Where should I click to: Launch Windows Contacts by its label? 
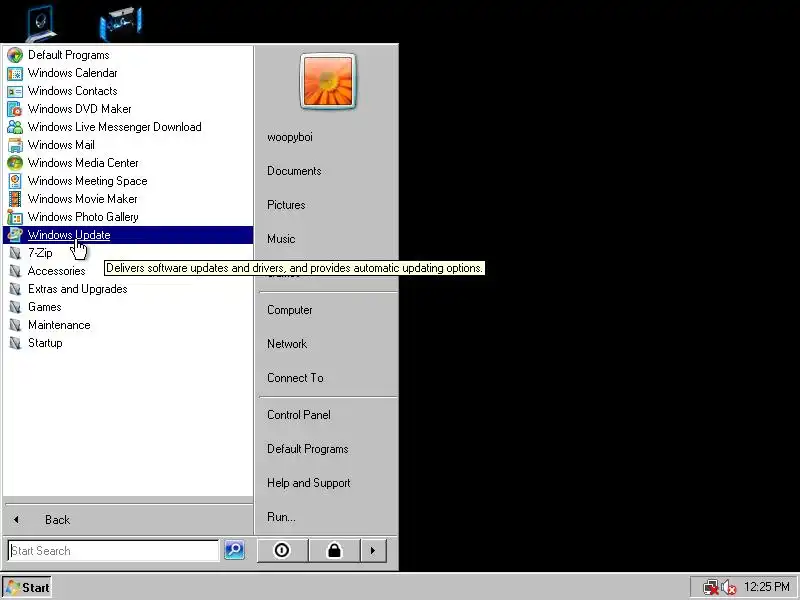click(72, 91)
